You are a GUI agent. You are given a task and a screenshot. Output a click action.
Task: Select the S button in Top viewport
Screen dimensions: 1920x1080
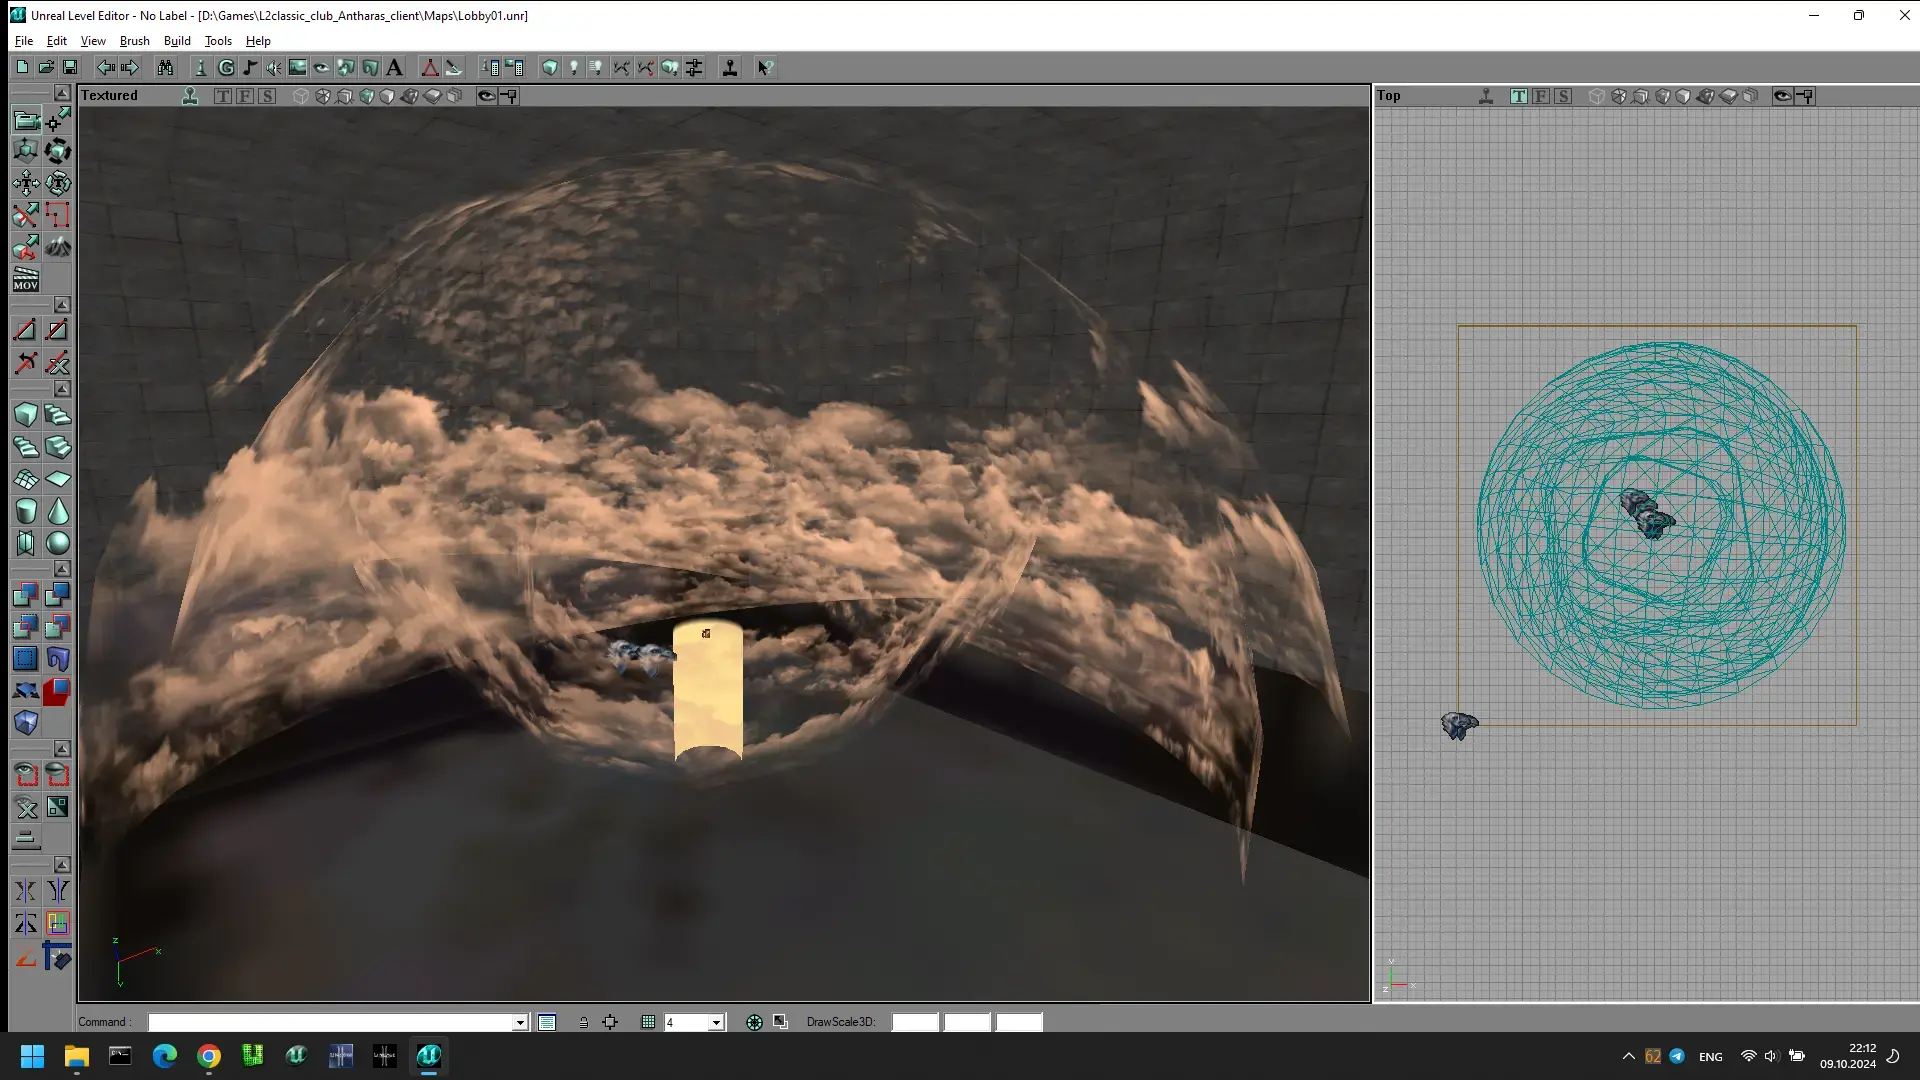[1563, 96]
